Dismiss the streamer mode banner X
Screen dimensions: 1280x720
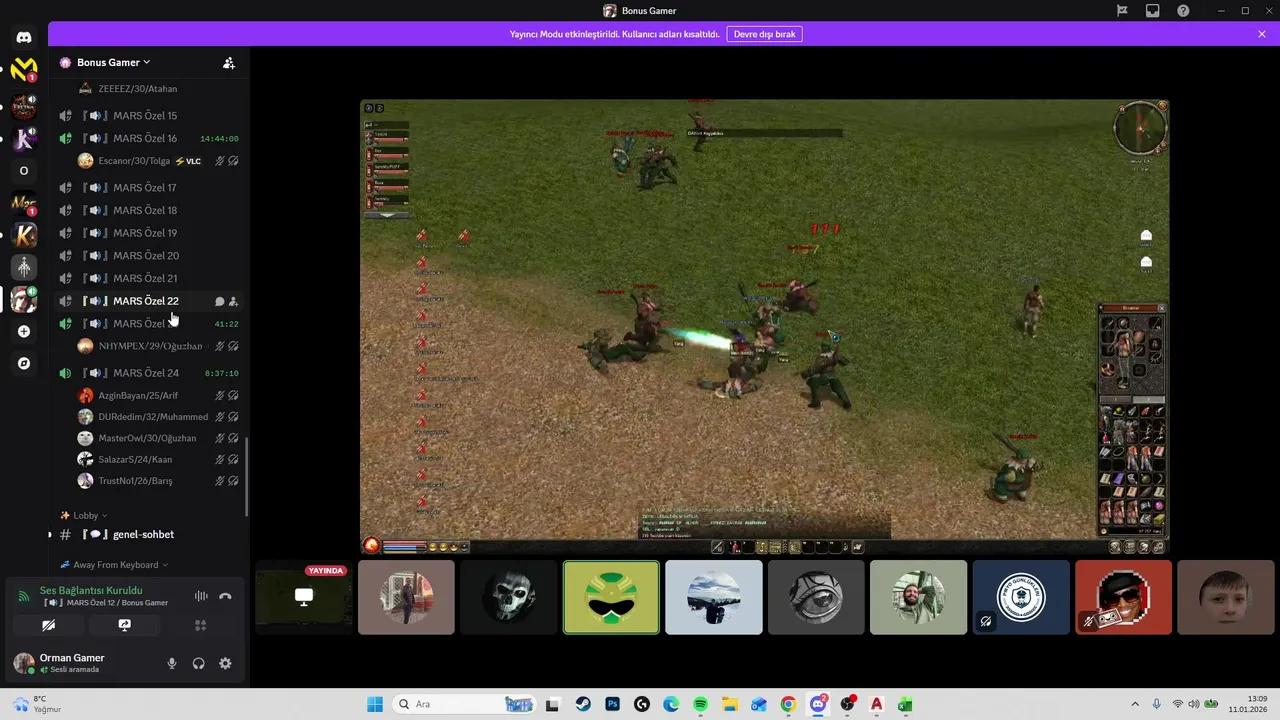point(1262,34)
